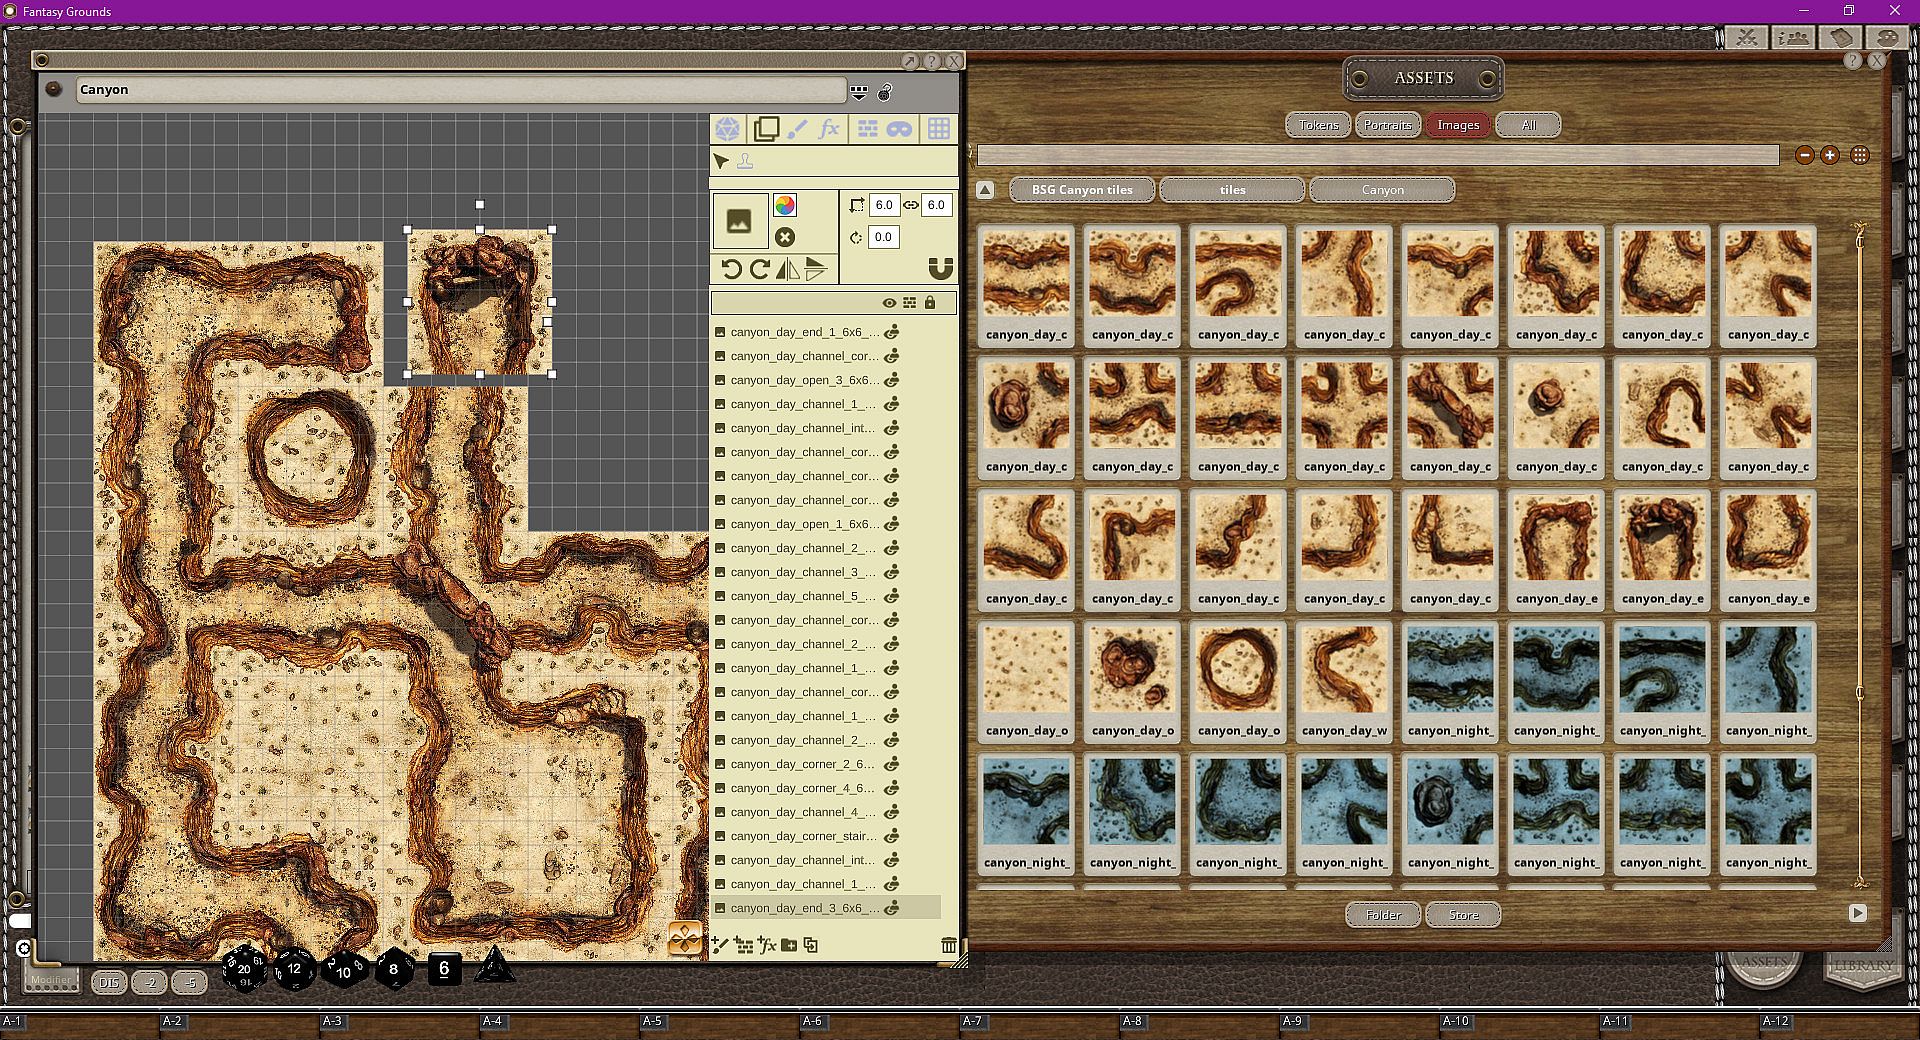Image resolution: width=1920 pixels, height=1040 pixels.
Task: Toggle visibility for all layers
Action: (888, 303)
